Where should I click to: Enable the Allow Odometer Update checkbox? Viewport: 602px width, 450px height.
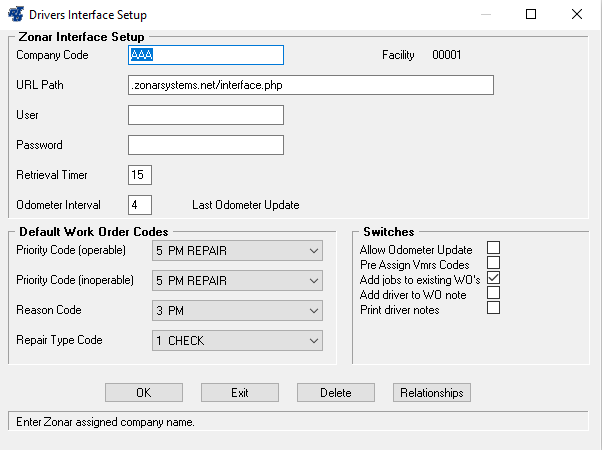[493, 248]
